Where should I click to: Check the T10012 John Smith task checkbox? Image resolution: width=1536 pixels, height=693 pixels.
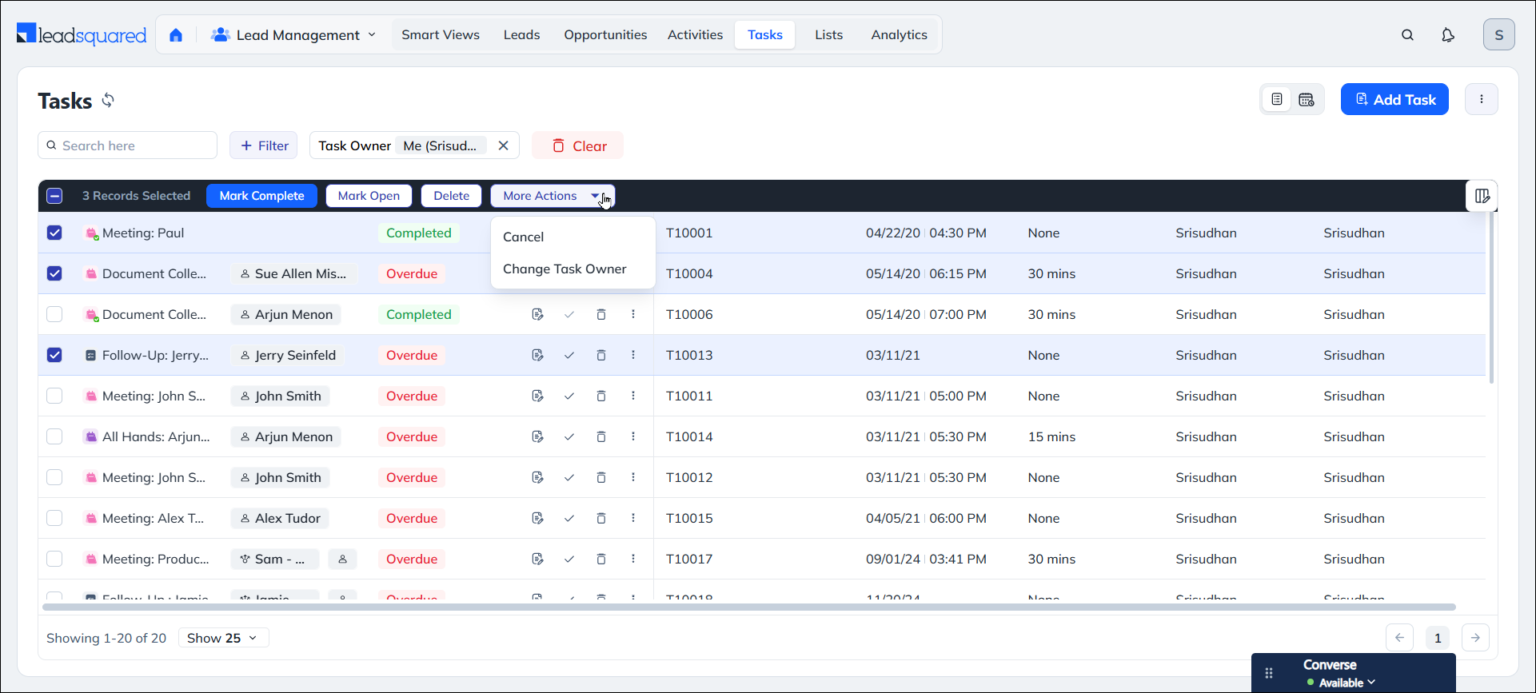54,478
